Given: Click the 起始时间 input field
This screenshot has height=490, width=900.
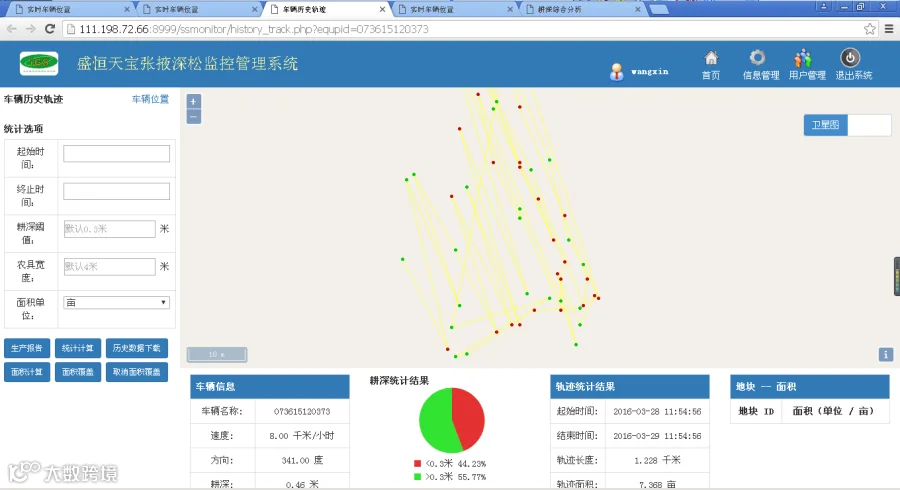Looking at the screenshot, I should coord(117,153).
